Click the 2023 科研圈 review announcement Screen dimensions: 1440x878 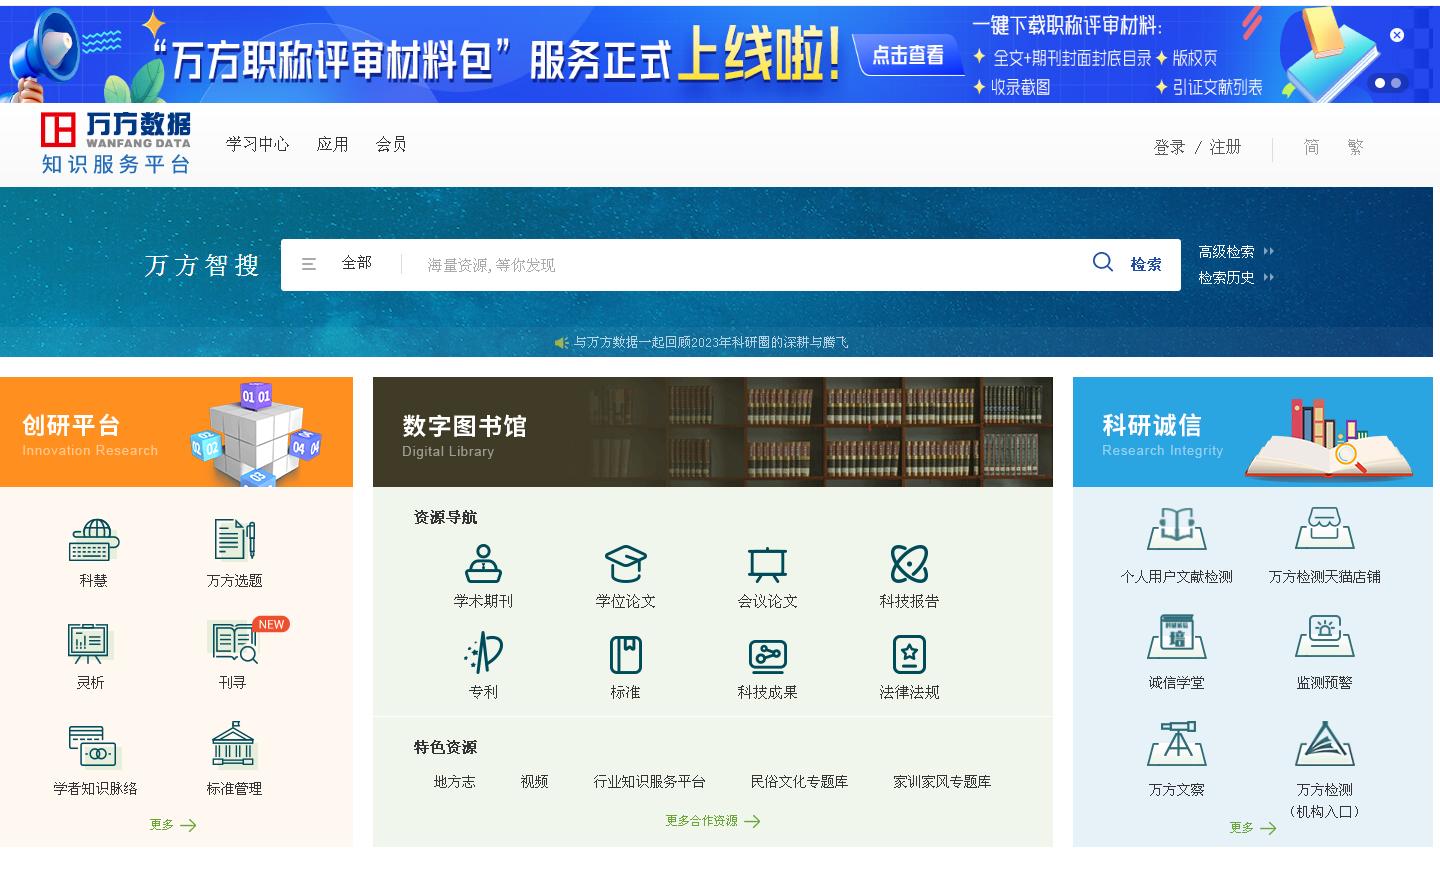coord(710,343)
